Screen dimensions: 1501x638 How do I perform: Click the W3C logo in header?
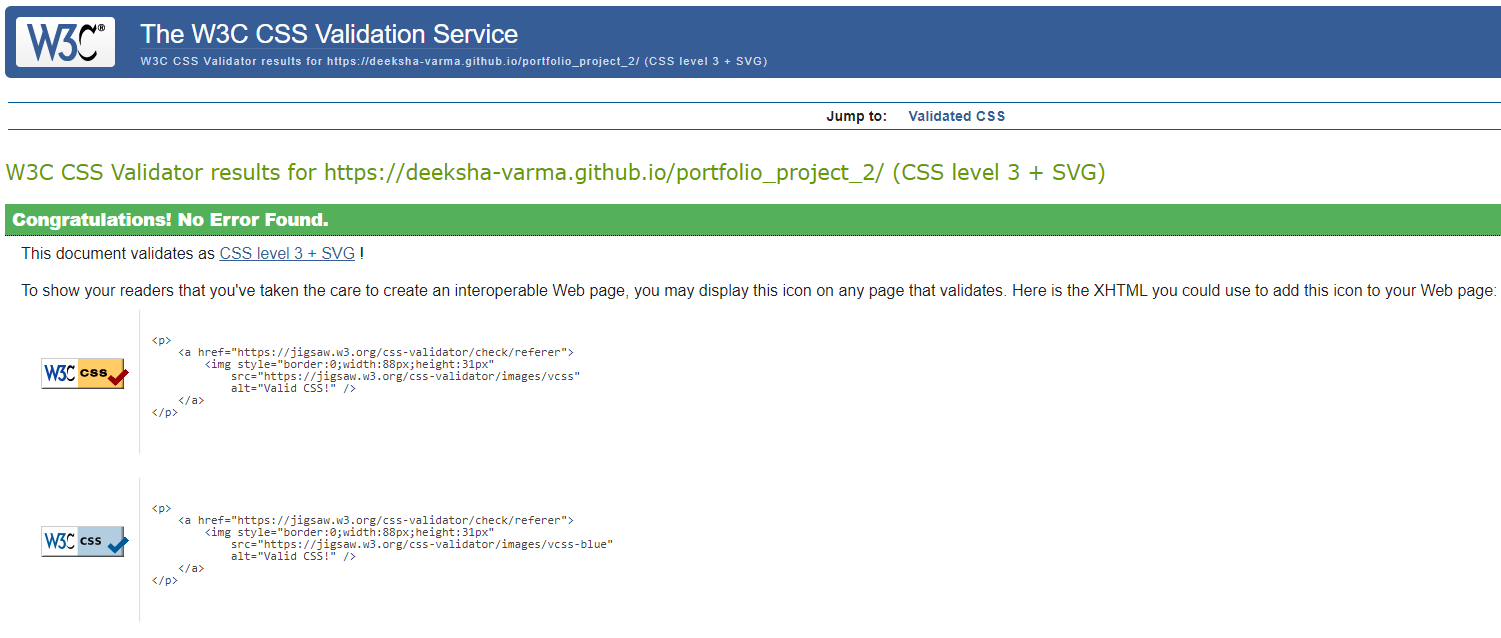[x=65, y=42]
